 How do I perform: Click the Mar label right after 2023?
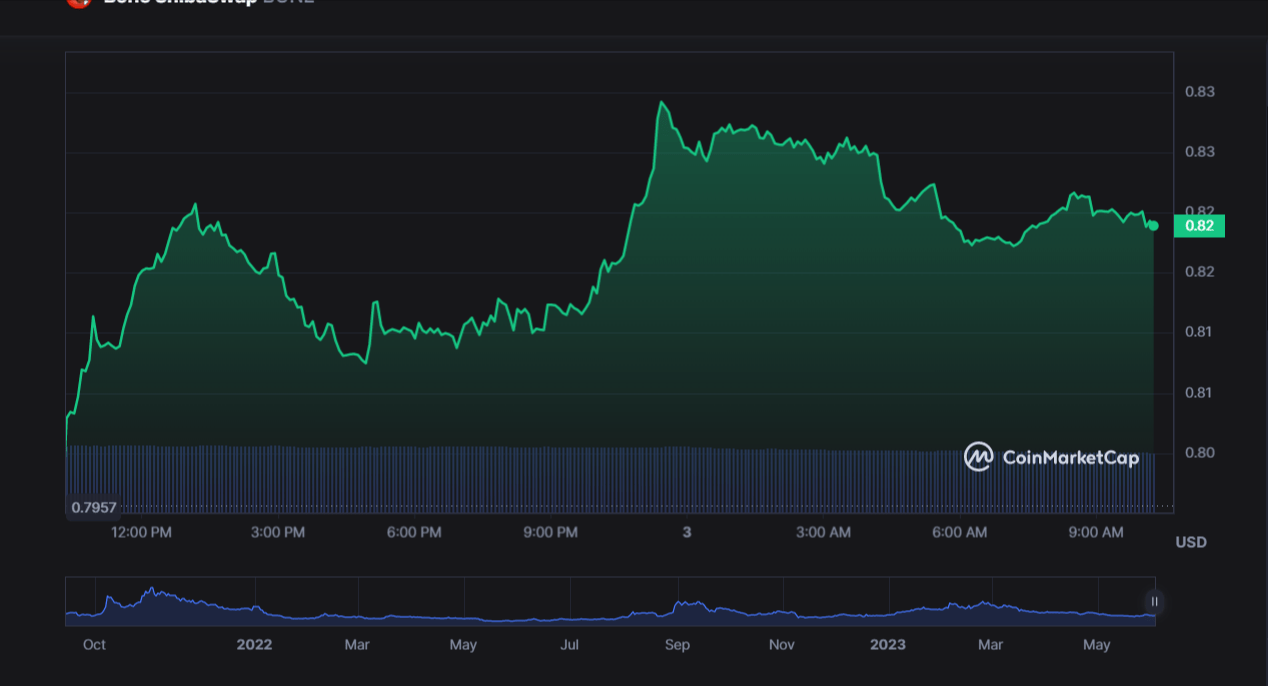tap(990, 645)
